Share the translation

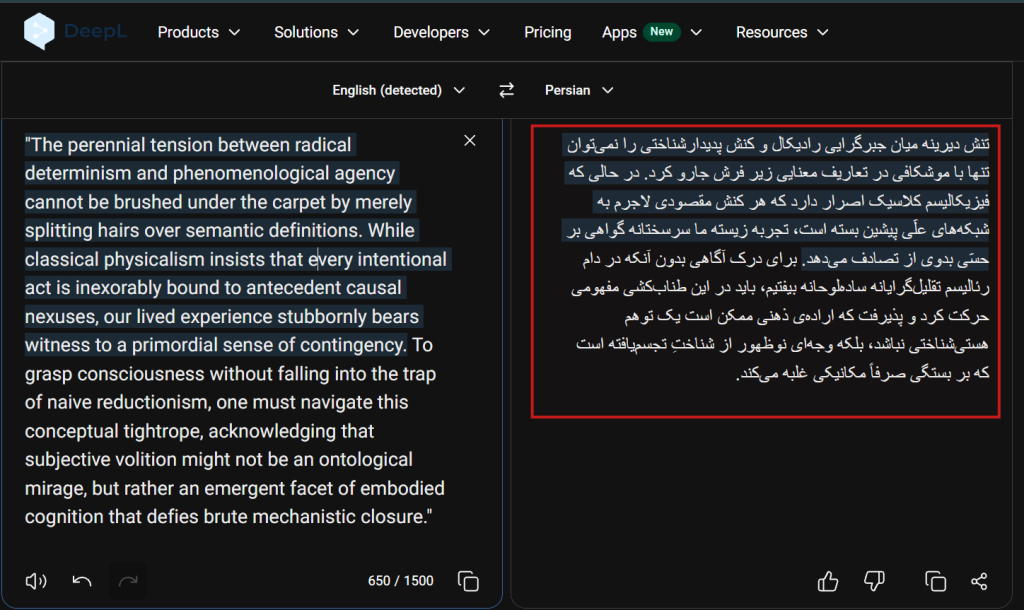[979, 581]
